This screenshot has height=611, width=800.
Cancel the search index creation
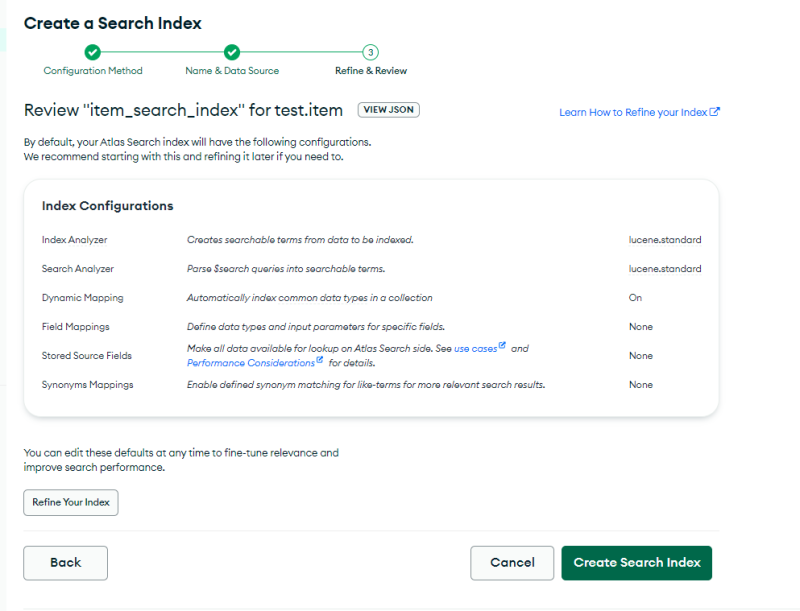click(x=512, y=563)
